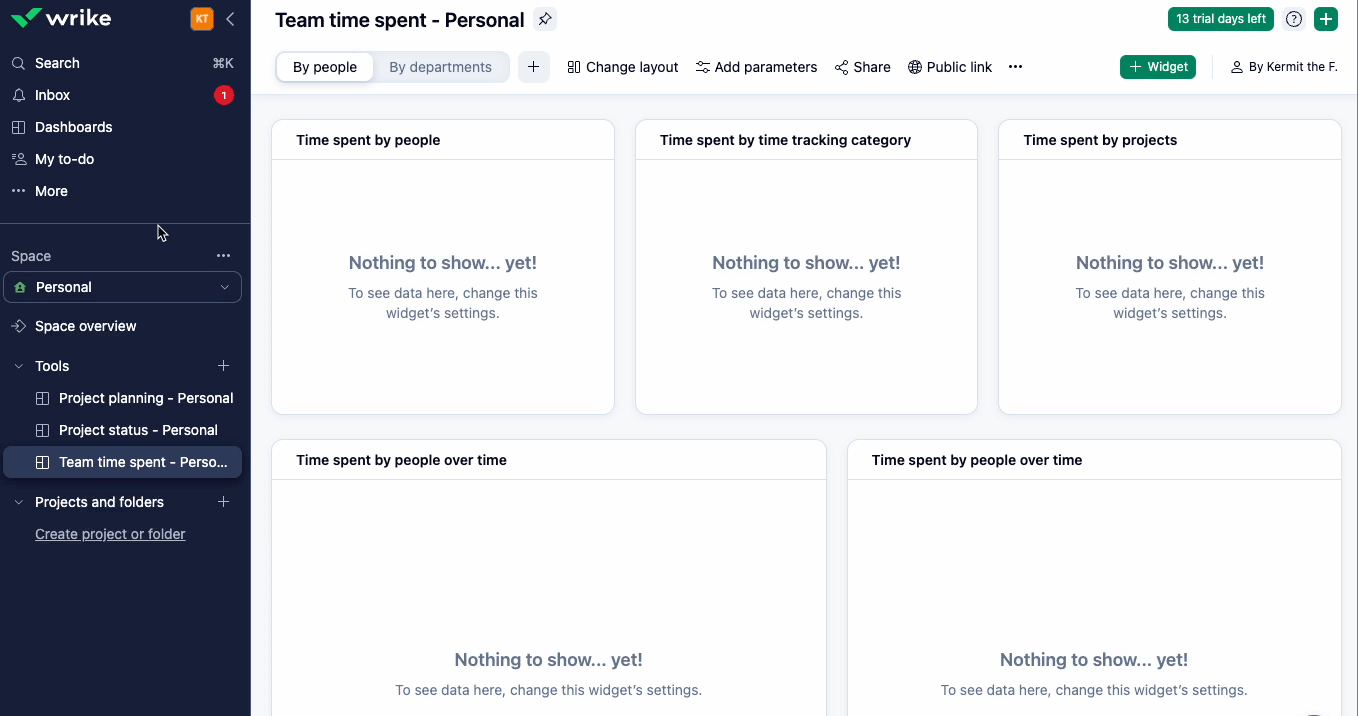The width and height of the screenshot is (1358, 716).
Task: Click By Kermit the F. owner label
Action: click(1284, 67)
